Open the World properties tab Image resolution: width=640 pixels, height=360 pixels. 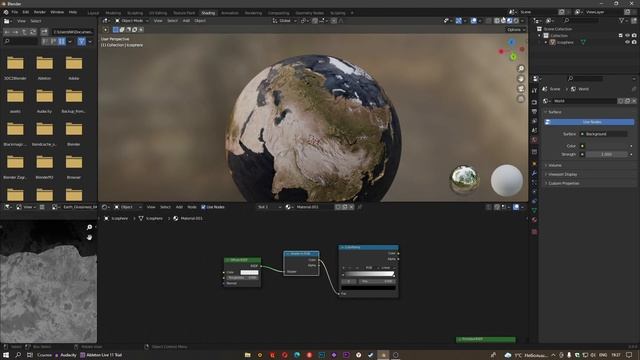click(534, 140)
